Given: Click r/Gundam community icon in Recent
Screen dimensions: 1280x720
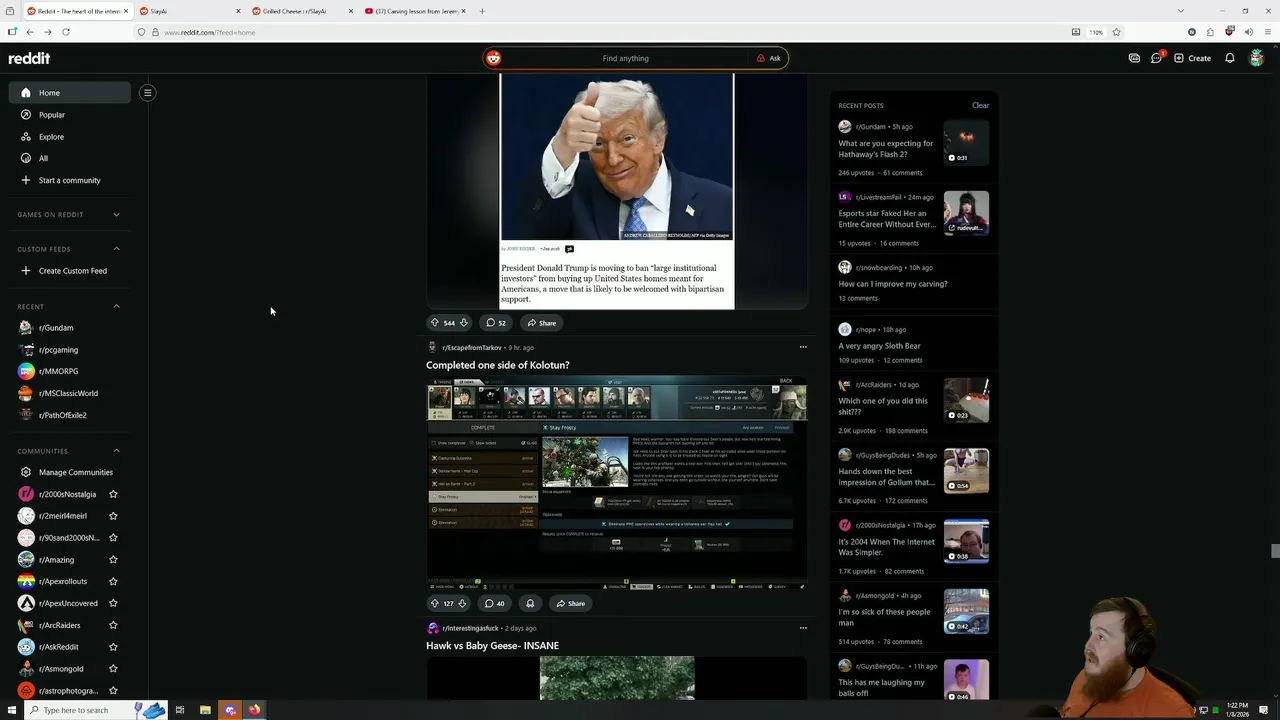Looking at the screenshot, I should click(x=26, y=328).
